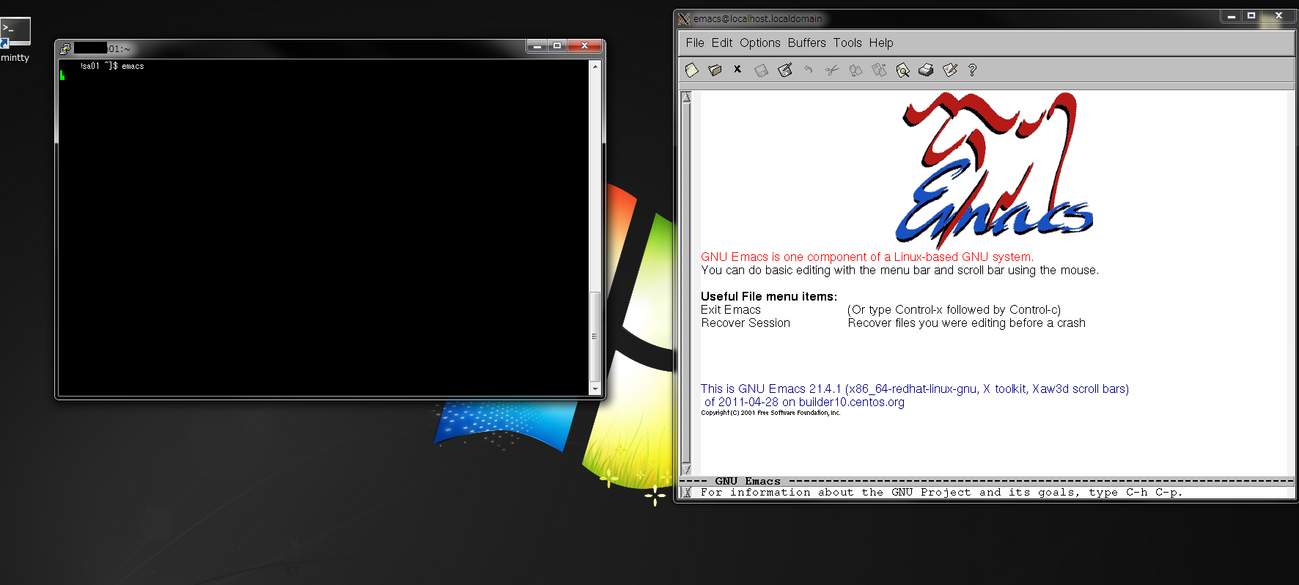Click the "GNU Emacs" mode line bar

click(x=985, y=481)
